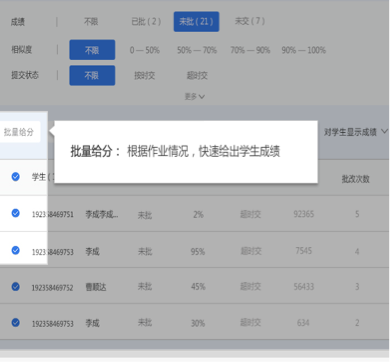Open the 对学生显示成绩 dropdown
This screenshot has height=362, width=390.
(x=356, y=132)
